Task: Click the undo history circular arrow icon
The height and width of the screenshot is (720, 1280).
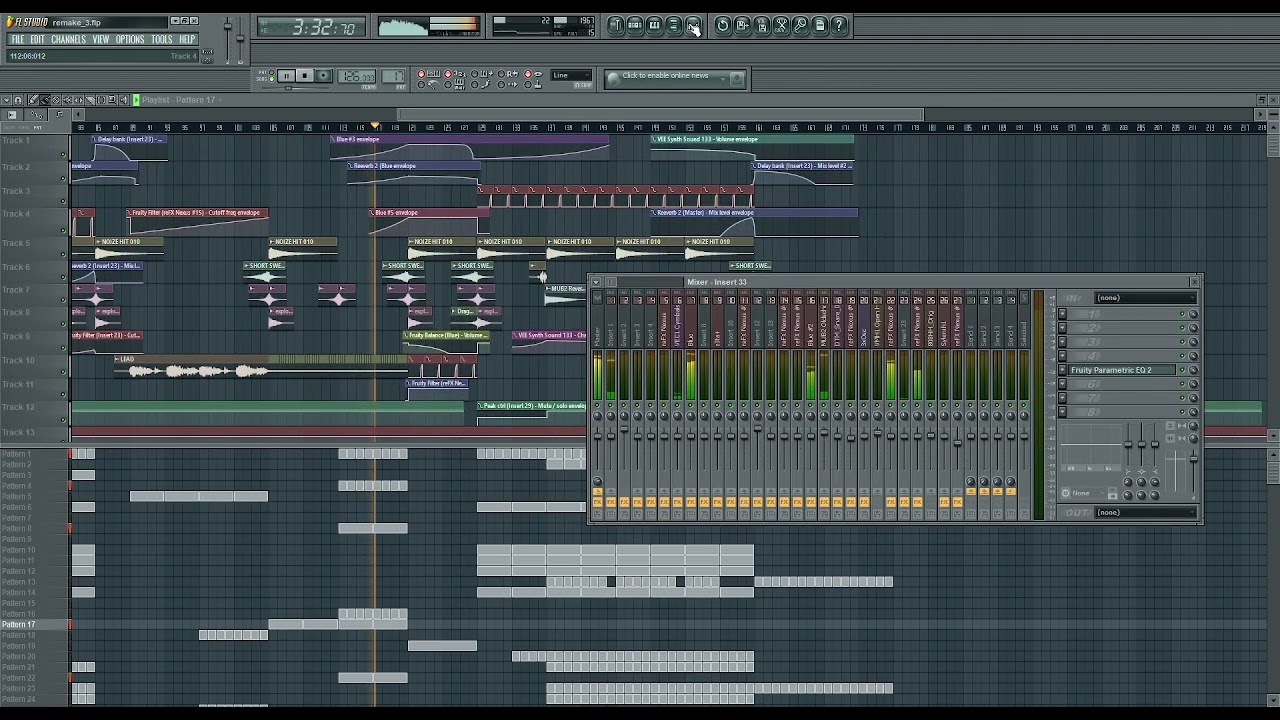Action: [723, 25]
